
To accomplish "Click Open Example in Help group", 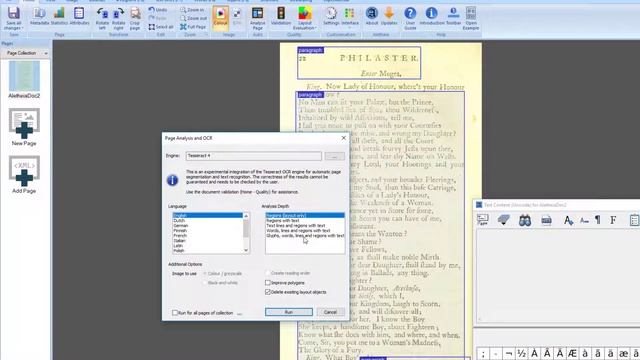I will 471,18.
